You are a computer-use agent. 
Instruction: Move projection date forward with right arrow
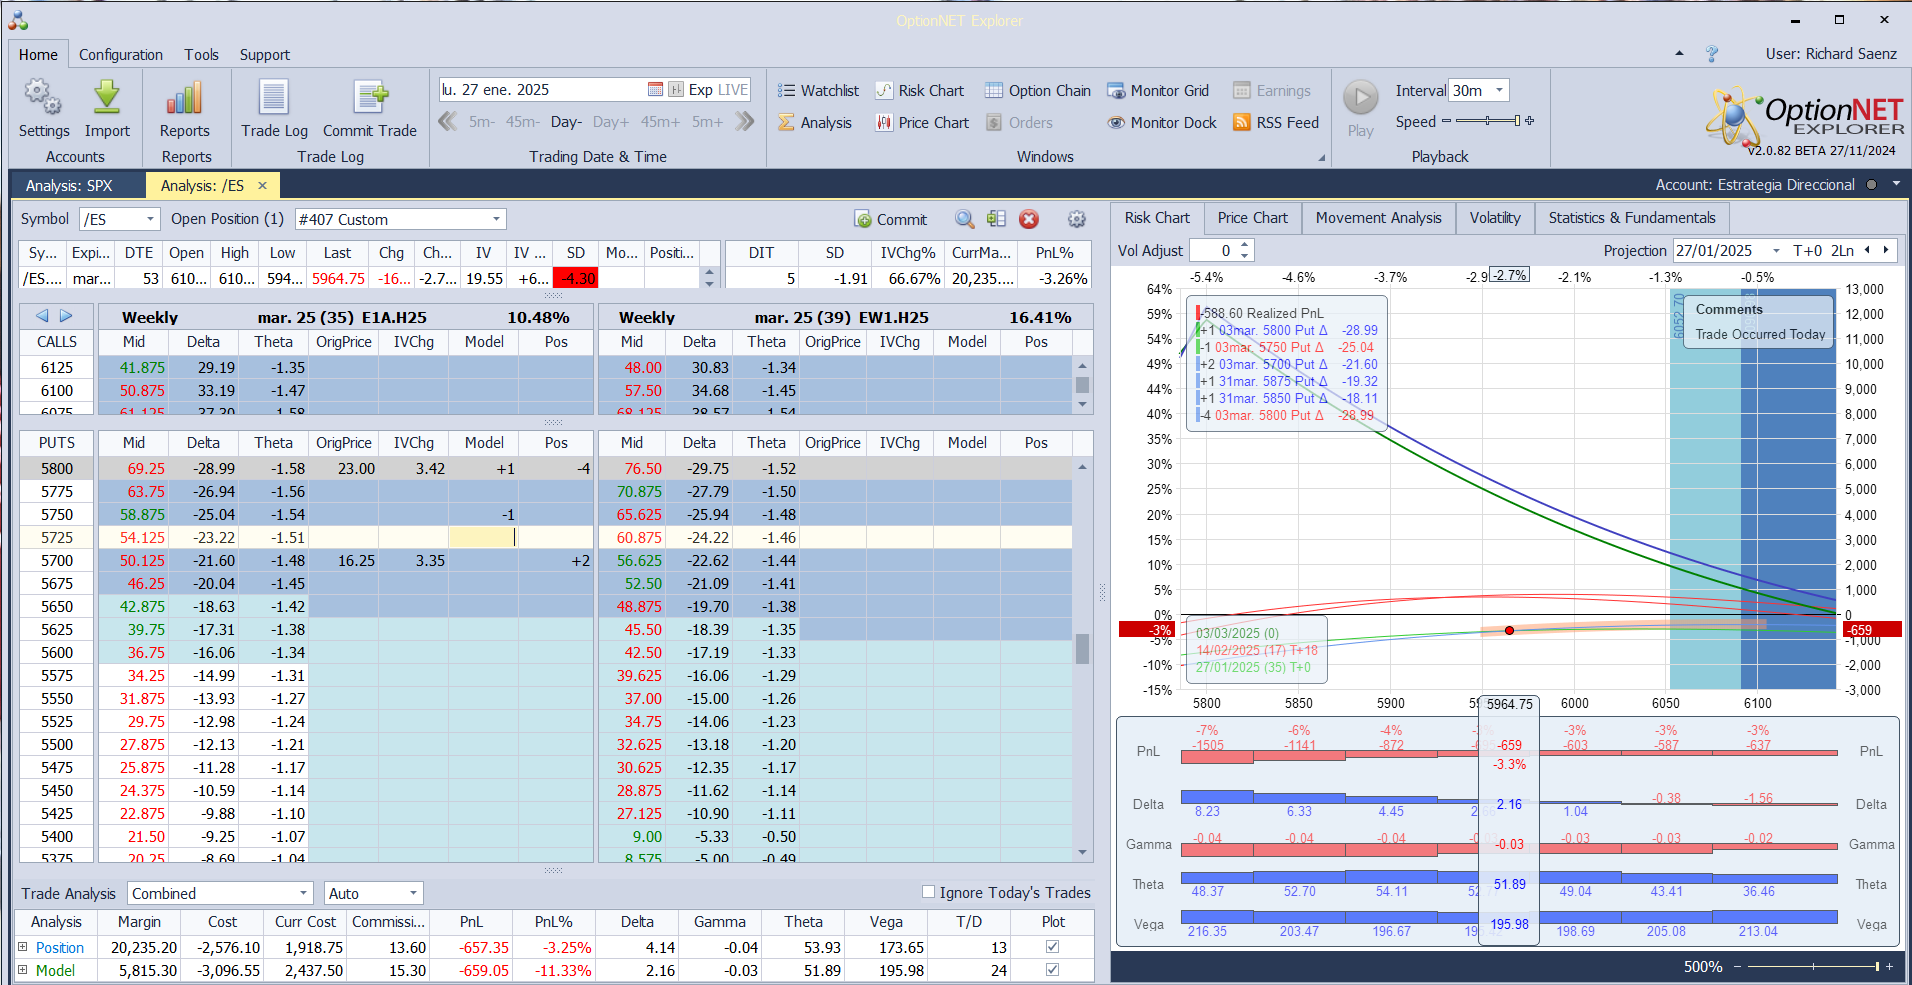[1886, 250]
